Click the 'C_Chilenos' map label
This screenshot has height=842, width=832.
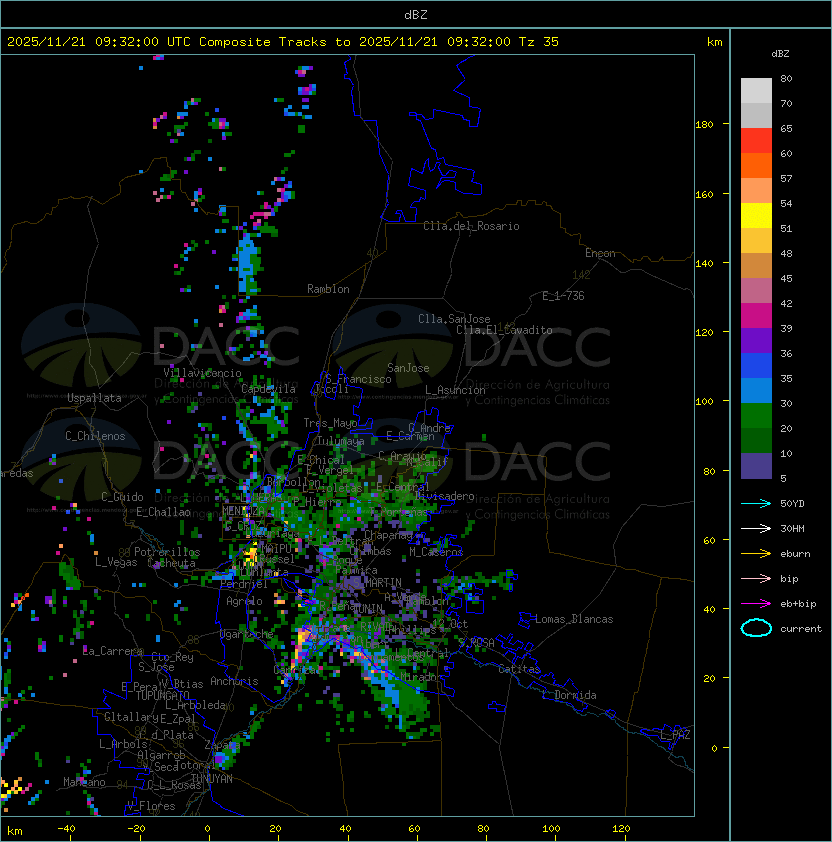pyautogui.click(x=95, y=436)
